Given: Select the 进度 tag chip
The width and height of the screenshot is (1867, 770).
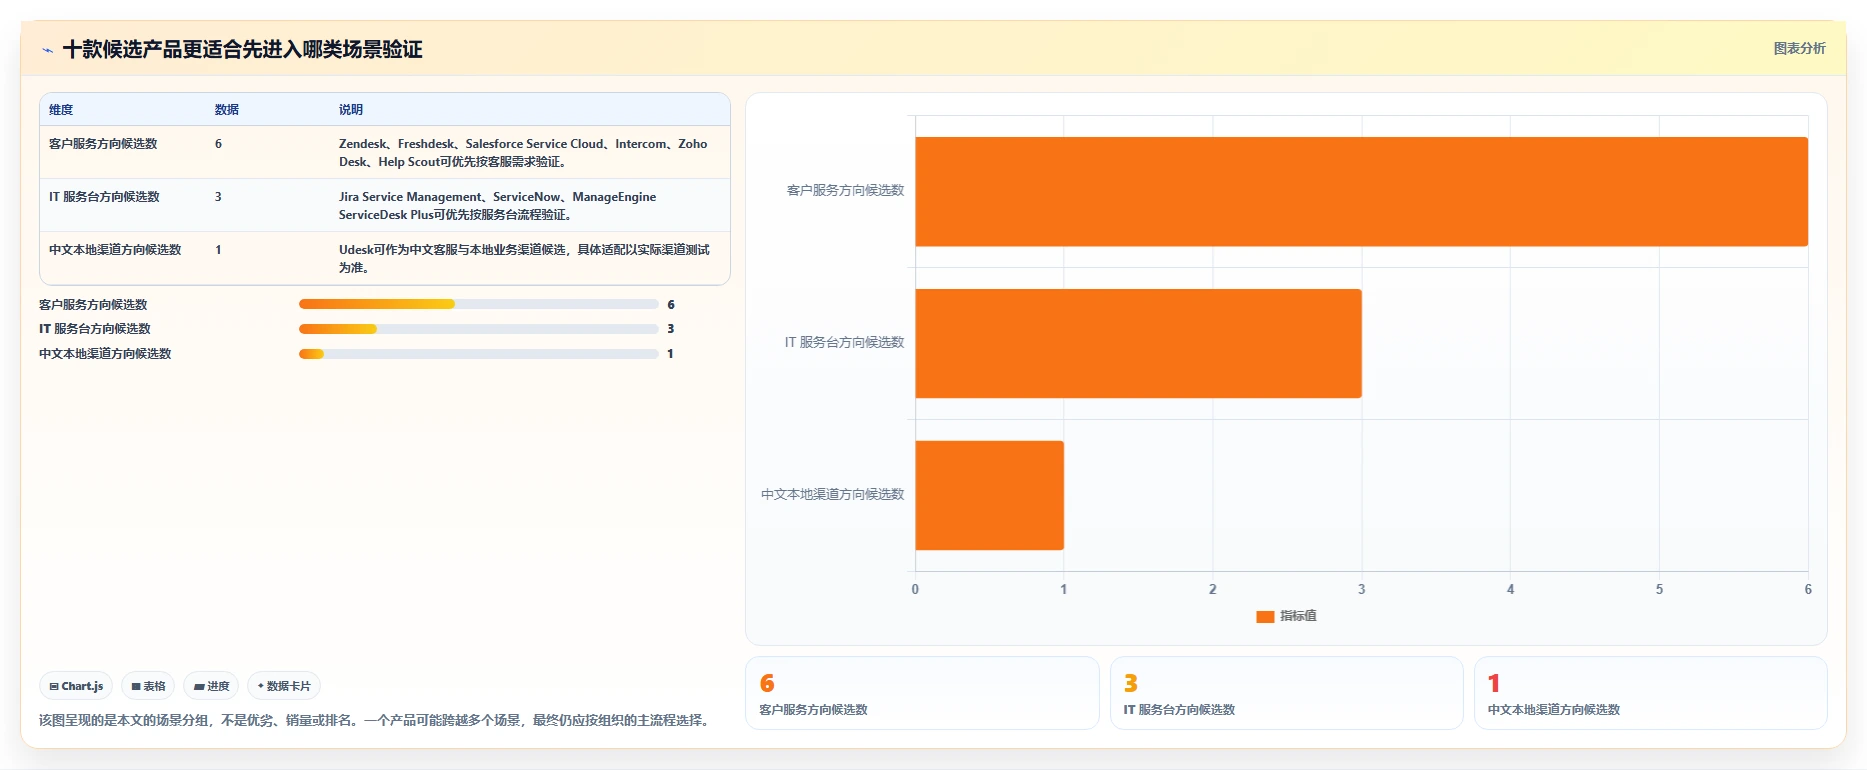Looking at the screenshot, I should pos(211,686).
